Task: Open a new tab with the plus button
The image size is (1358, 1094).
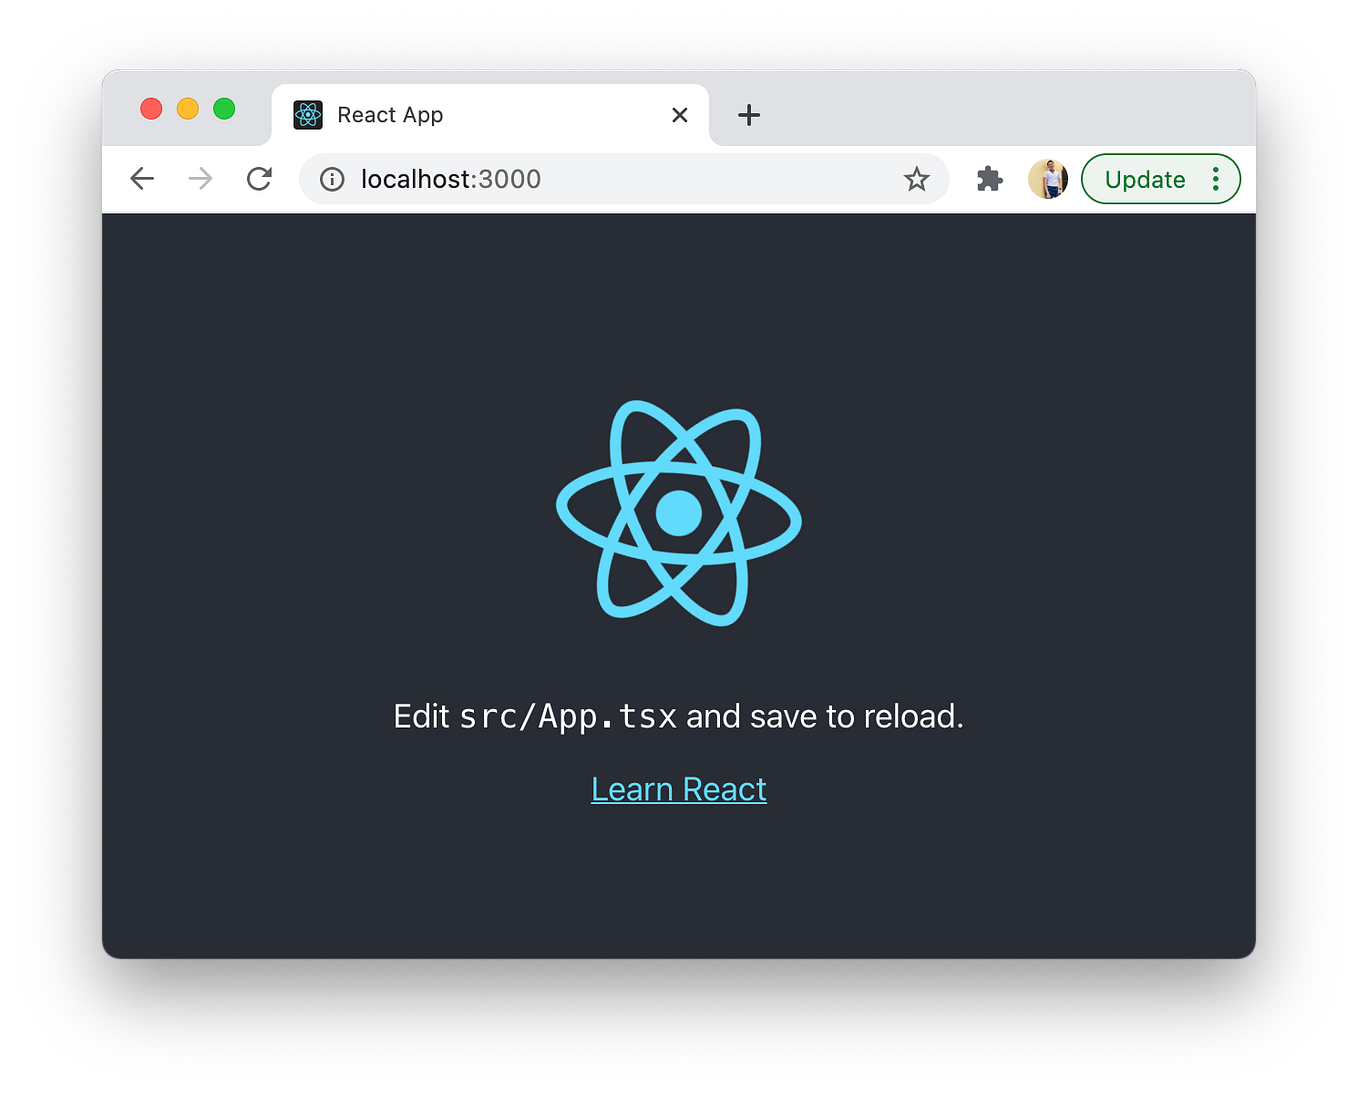Action: tap(748, 115)
